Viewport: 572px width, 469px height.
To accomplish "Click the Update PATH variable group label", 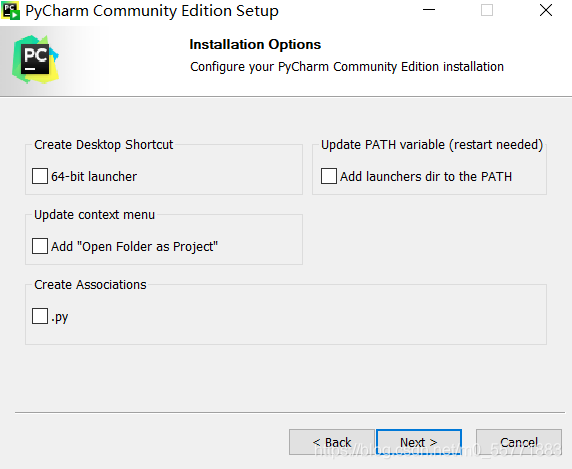I will [x=432, y=145].
